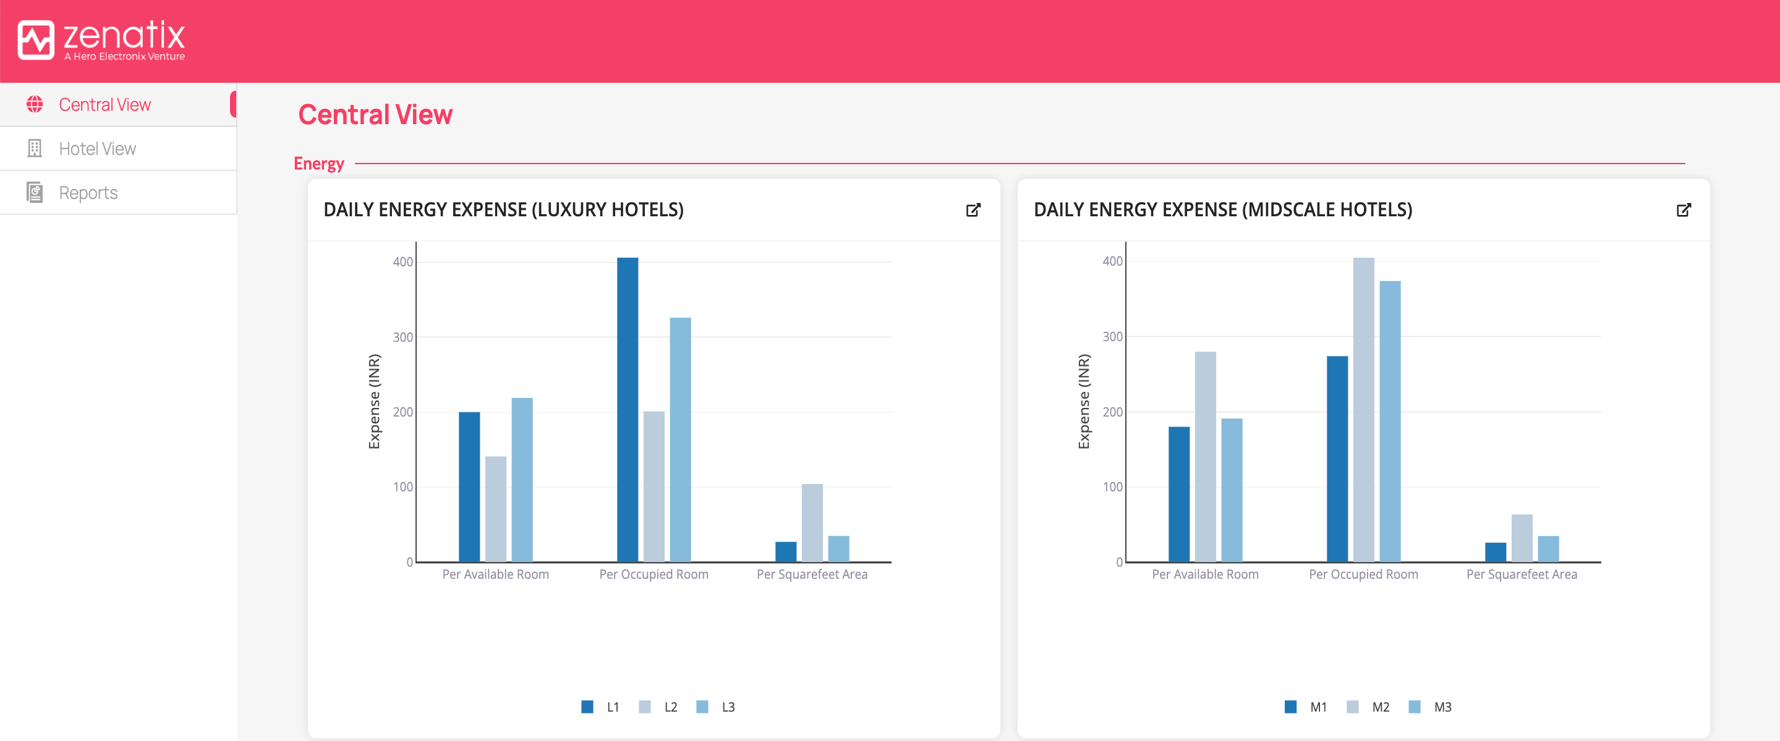Click L1 Per Available Room bar
The image size is (1780, 741).
point(469,487)
